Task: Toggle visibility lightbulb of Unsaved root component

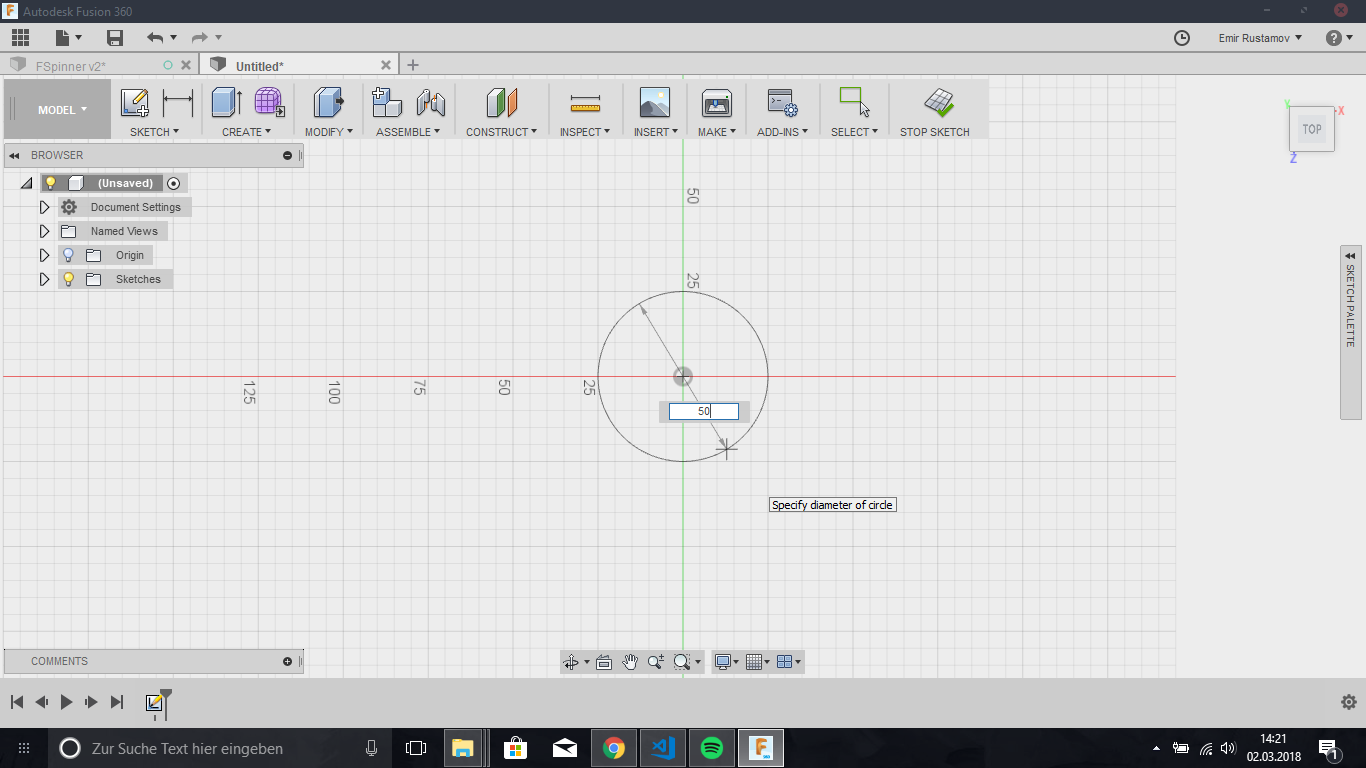Action: point(50,183)
